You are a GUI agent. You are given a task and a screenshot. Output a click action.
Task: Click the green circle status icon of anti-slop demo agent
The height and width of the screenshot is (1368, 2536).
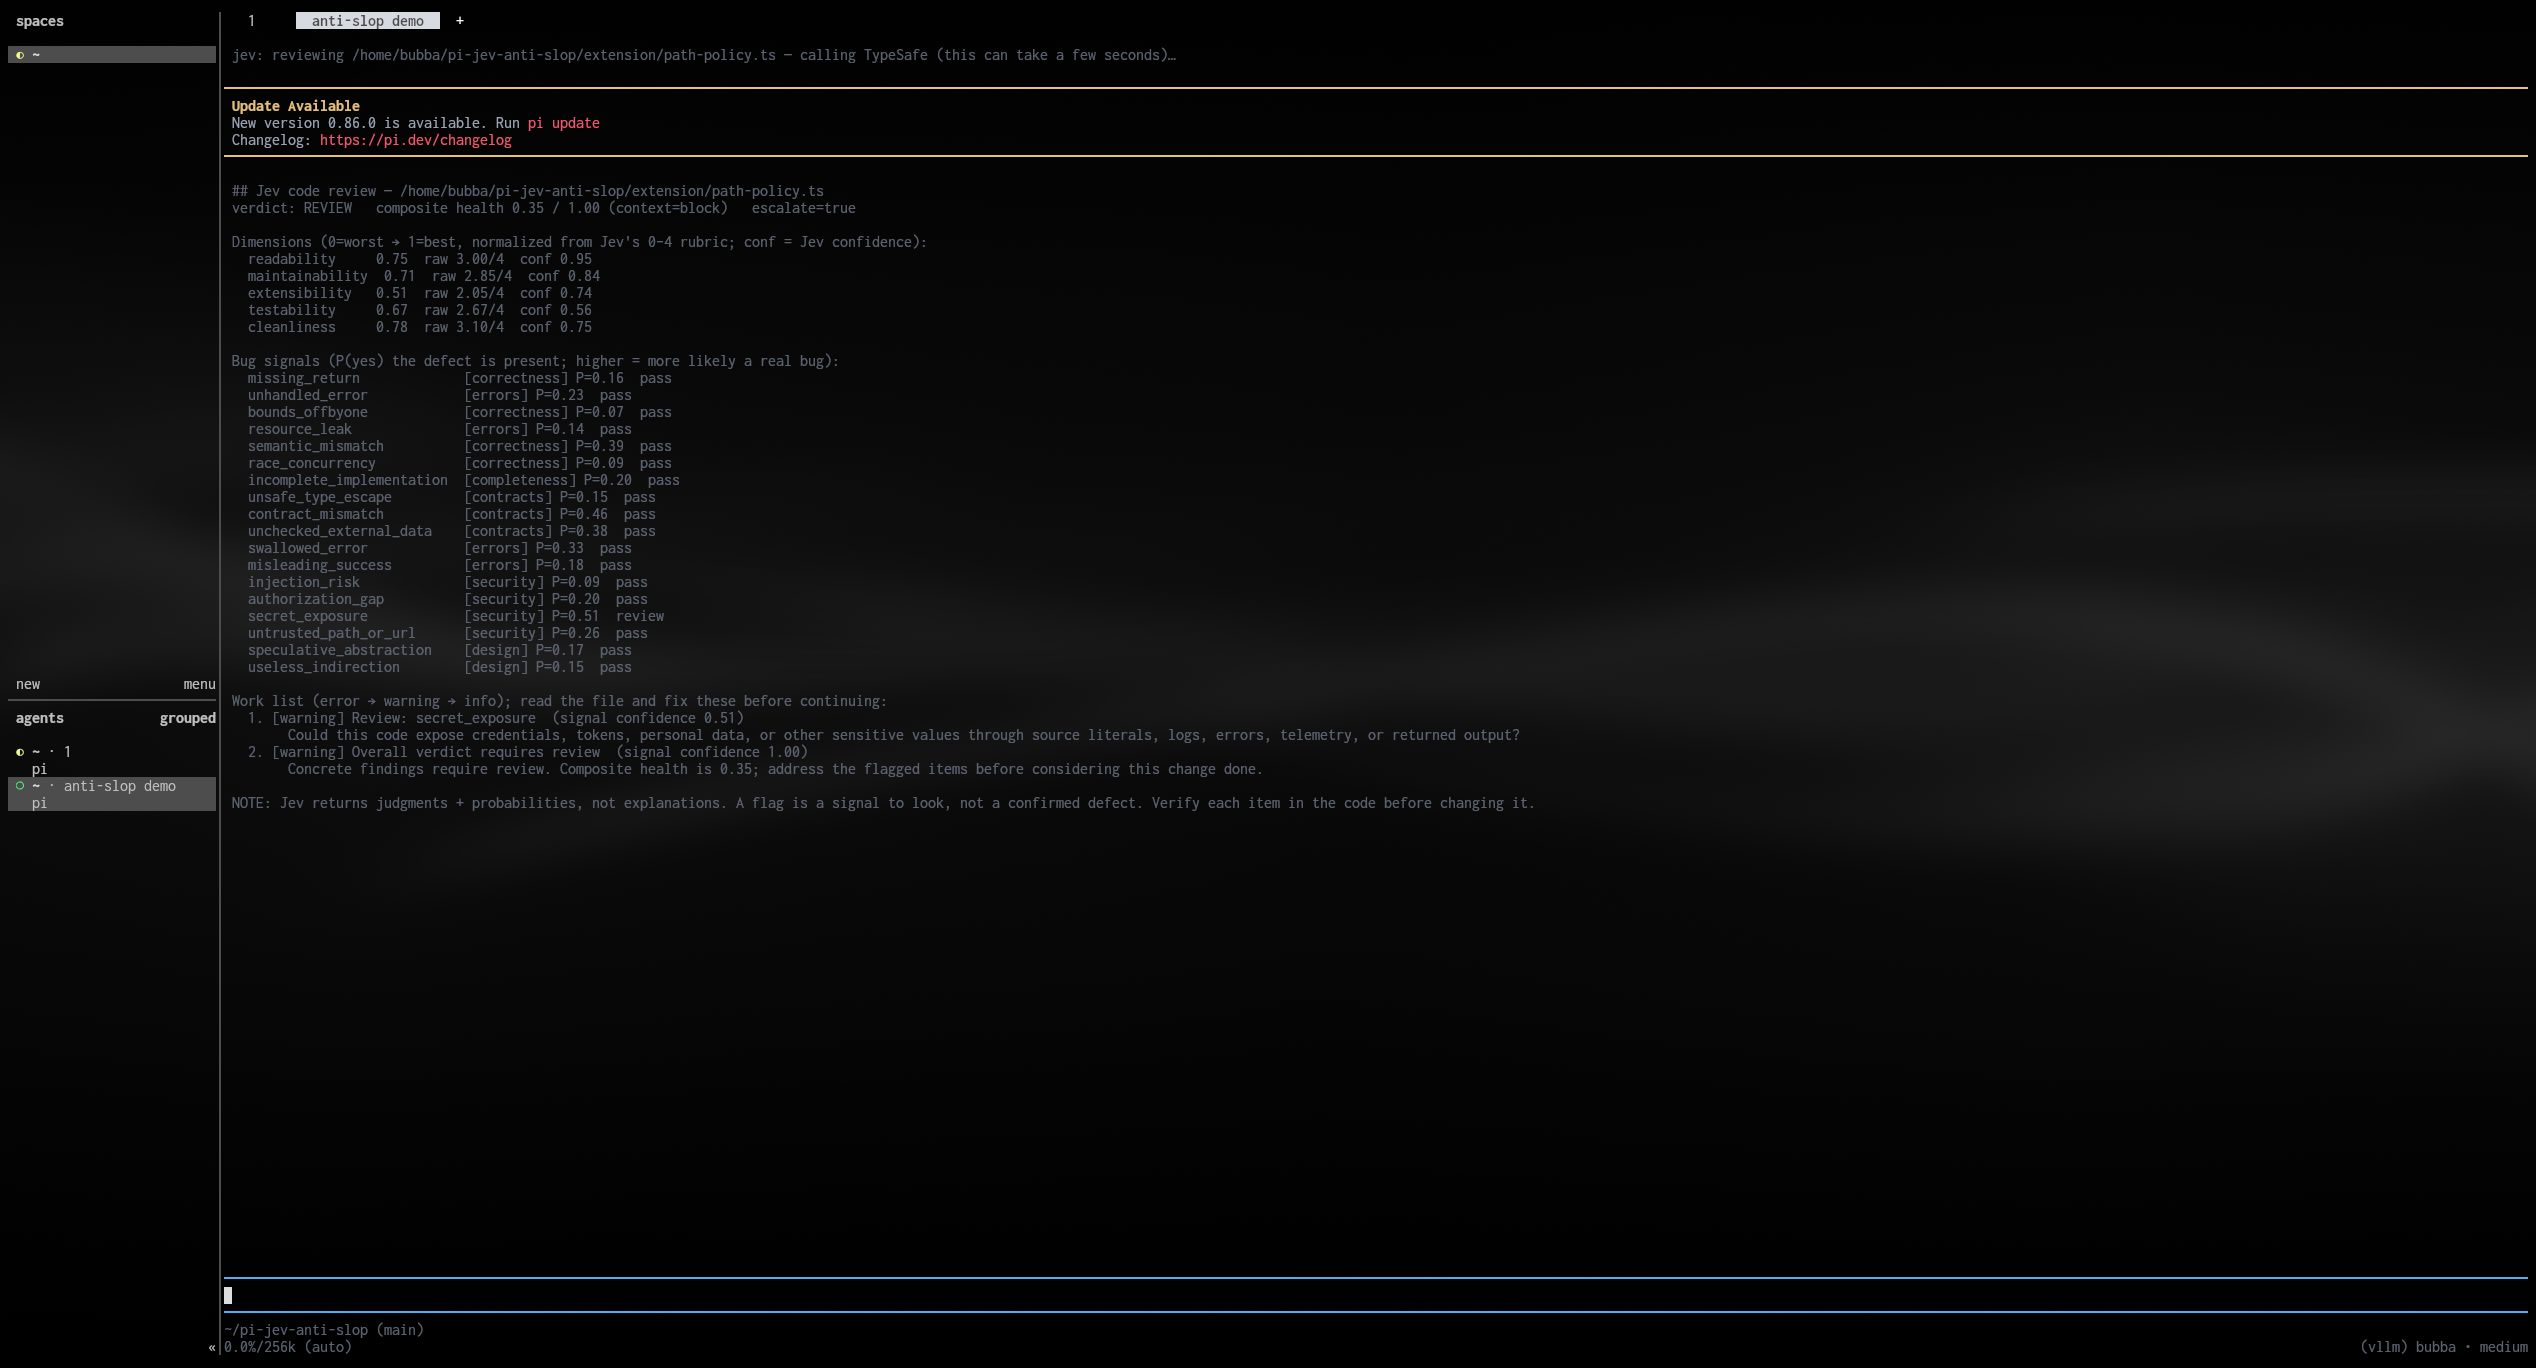pos(20,786)
